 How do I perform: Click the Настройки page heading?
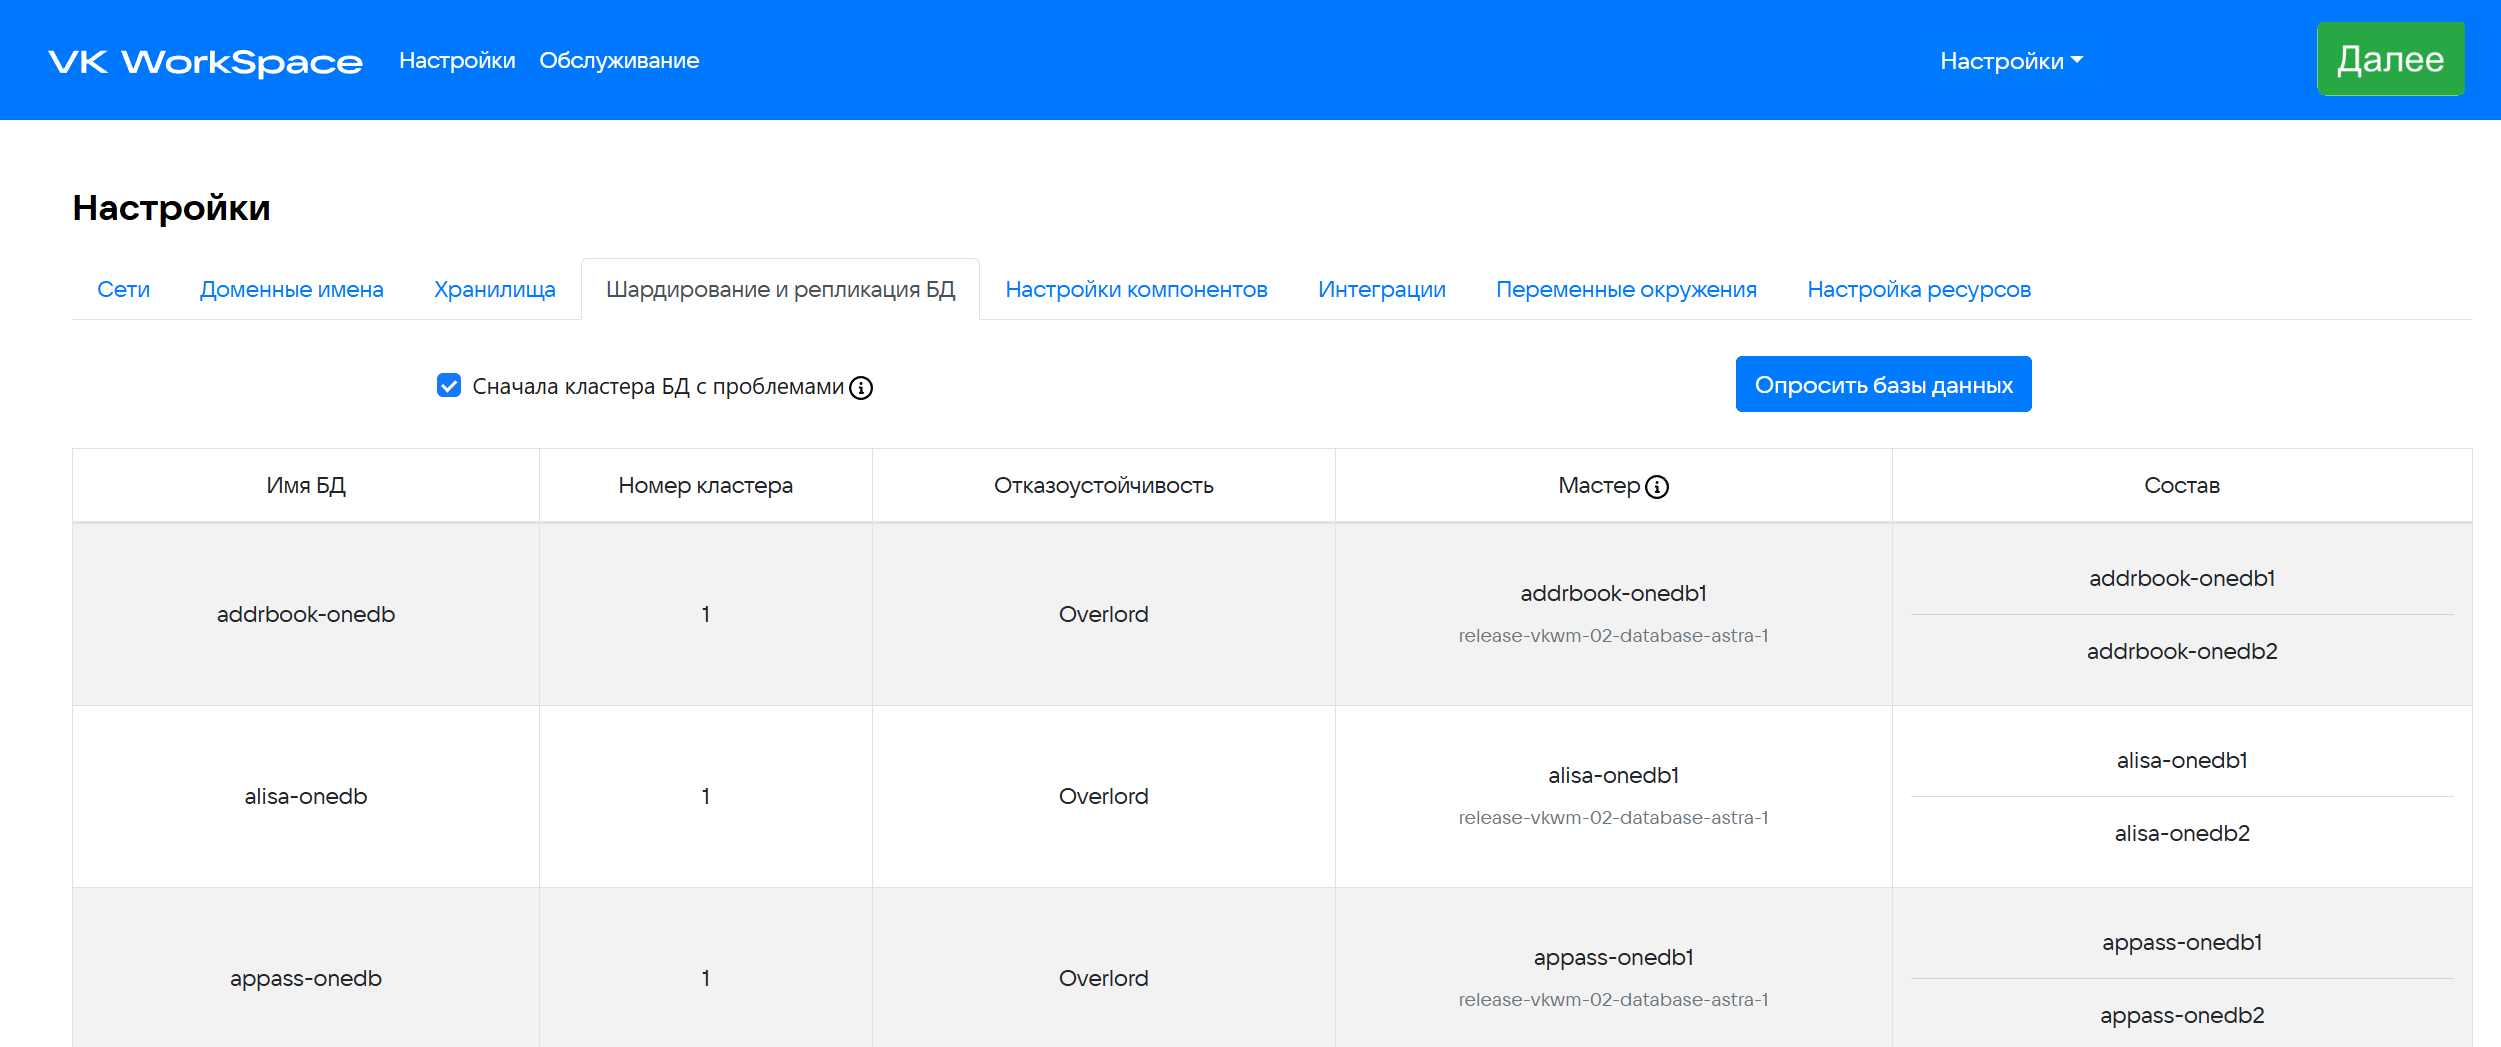[x=171, y=208]
